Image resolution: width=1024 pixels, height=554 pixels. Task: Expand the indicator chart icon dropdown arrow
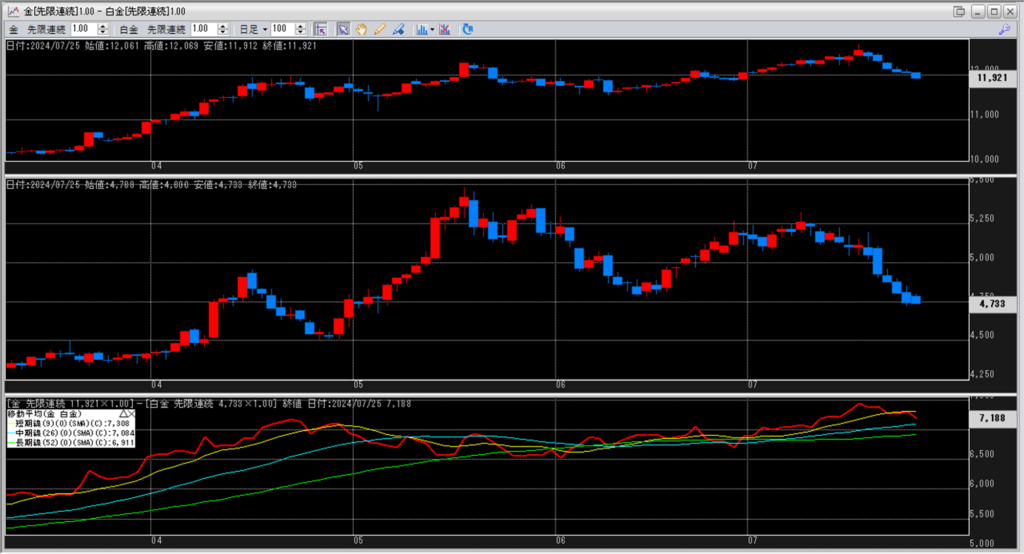pos(431,30)
